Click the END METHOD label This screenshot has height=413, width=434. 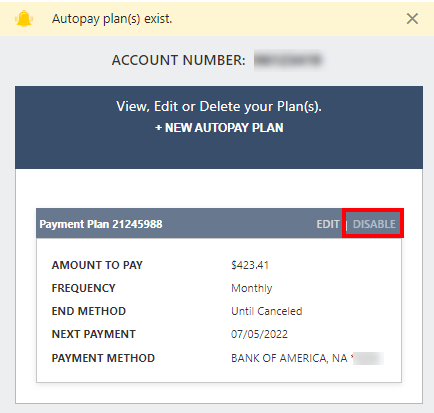(x=89, y=311)
